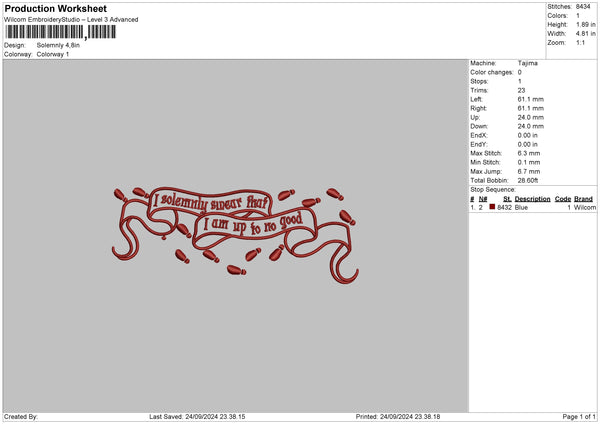This screenshot has width=600, height=424.
Task: Click the Colors value 1
Action: (578, 16)
